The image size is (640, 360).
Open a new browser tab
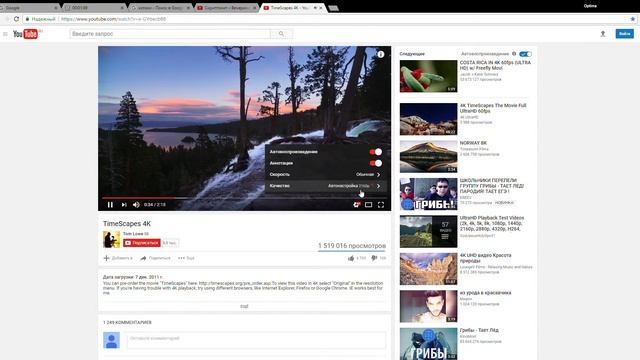333,8
